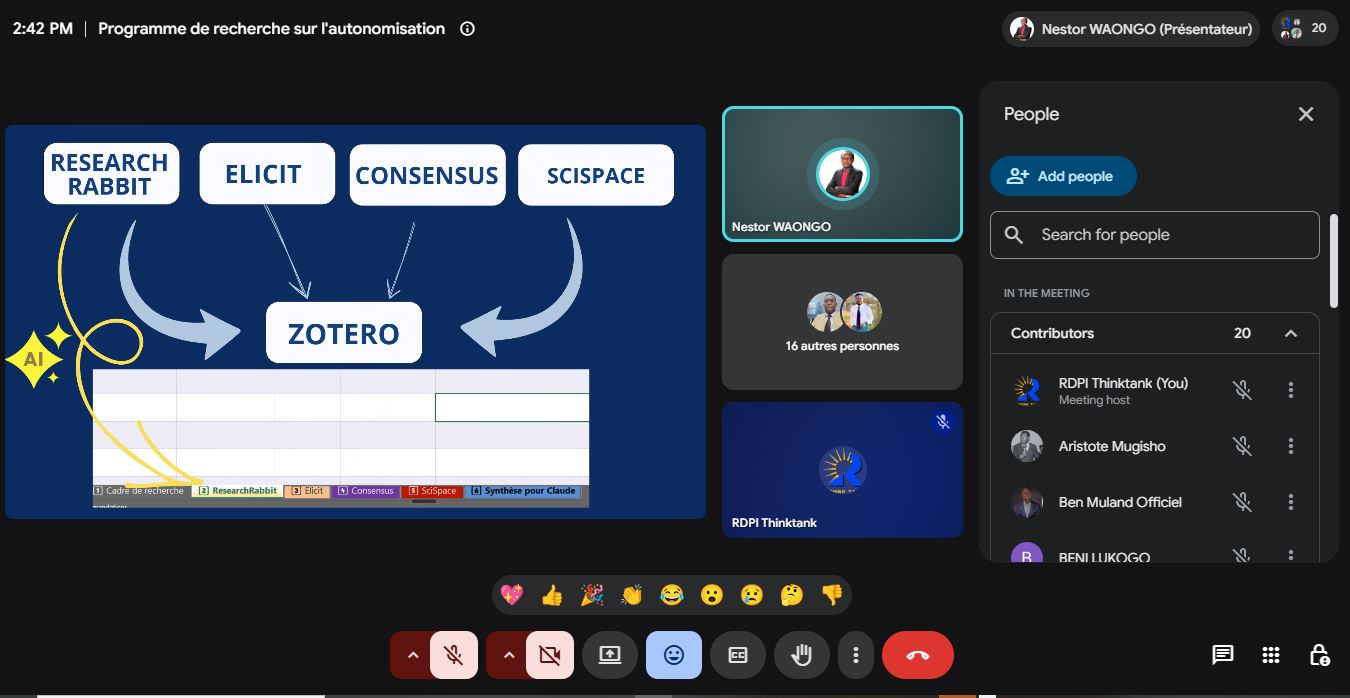Click Nestor WAONGO video tile

[842, 174]
